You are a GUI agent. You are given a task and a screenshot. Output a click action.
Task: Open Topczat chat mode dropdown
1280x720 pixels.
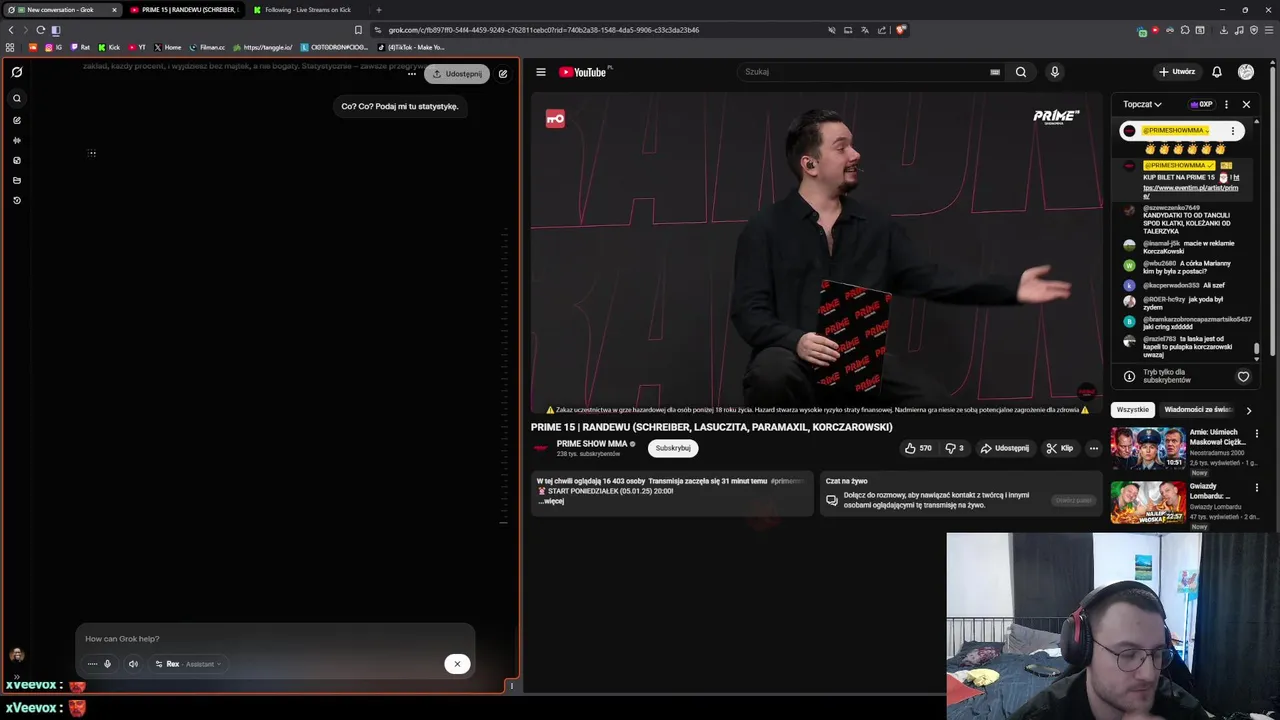click(x=1142, y=104)
